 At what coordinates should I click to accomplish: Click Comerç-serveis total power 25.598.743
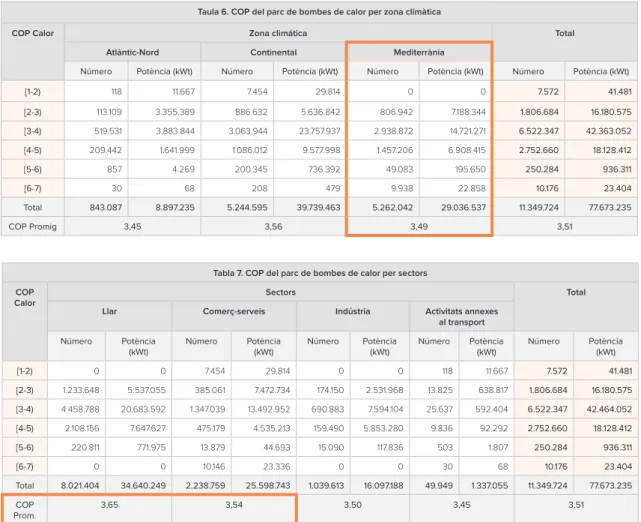(x=268, y=486)
